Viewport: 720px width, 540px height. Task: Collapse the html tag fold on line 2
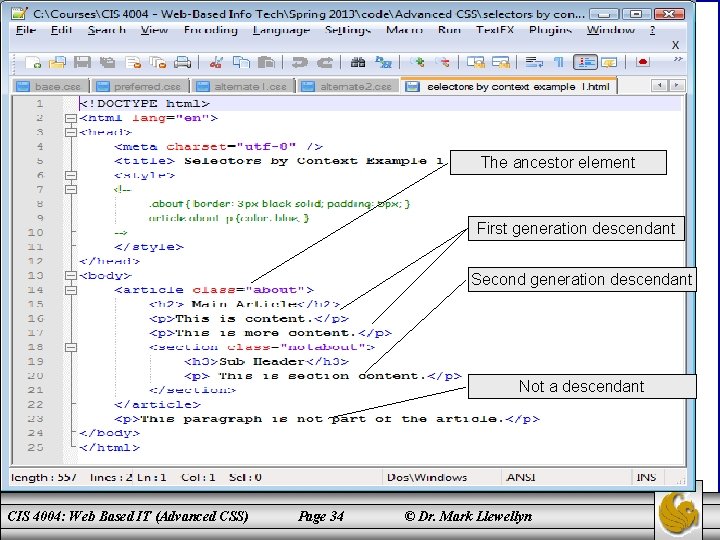(69, 118)
